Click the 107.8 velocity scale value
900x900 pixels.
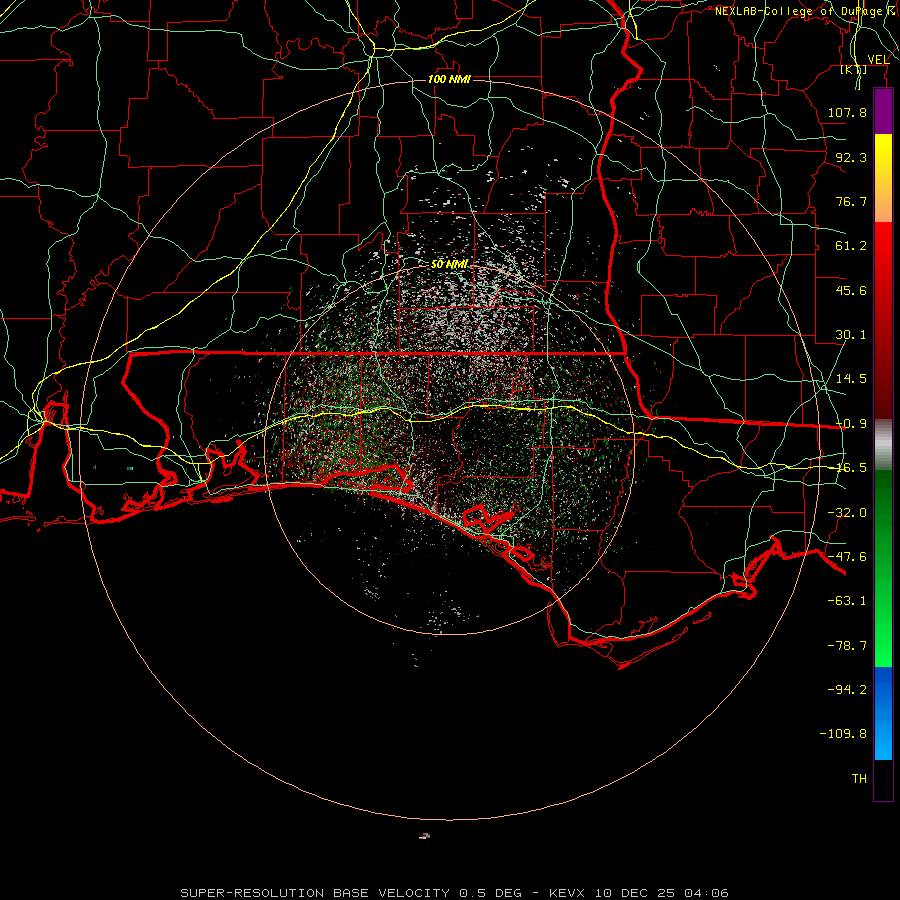tap(847, 112)
